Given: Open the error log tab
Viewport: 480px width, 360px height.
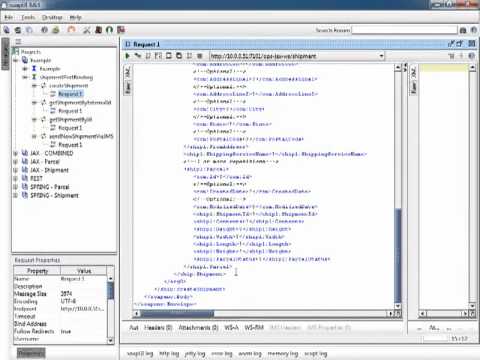Looking at the screenshot, I should tap(222, 354).
